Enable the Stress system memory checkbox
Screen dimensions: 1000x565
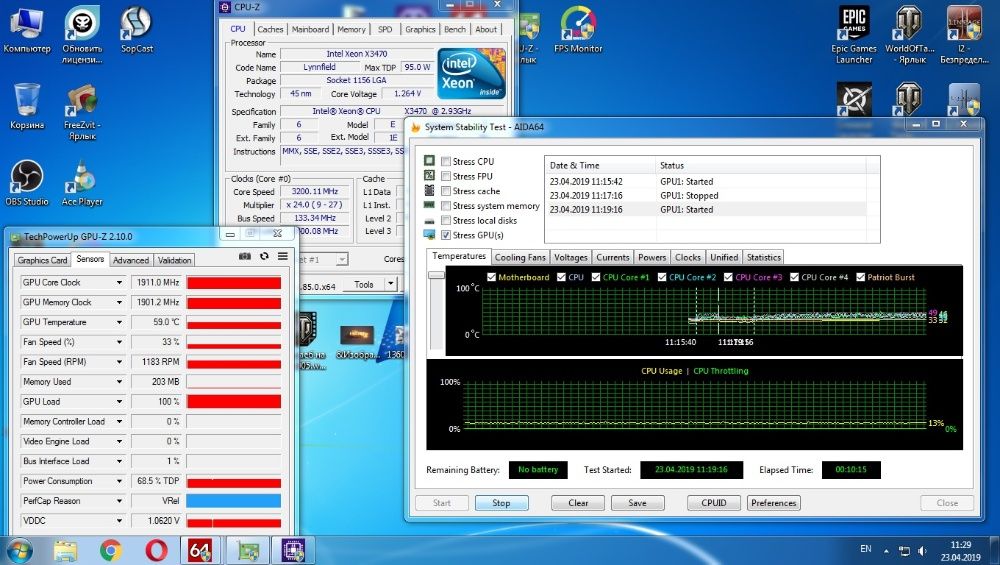446,205
